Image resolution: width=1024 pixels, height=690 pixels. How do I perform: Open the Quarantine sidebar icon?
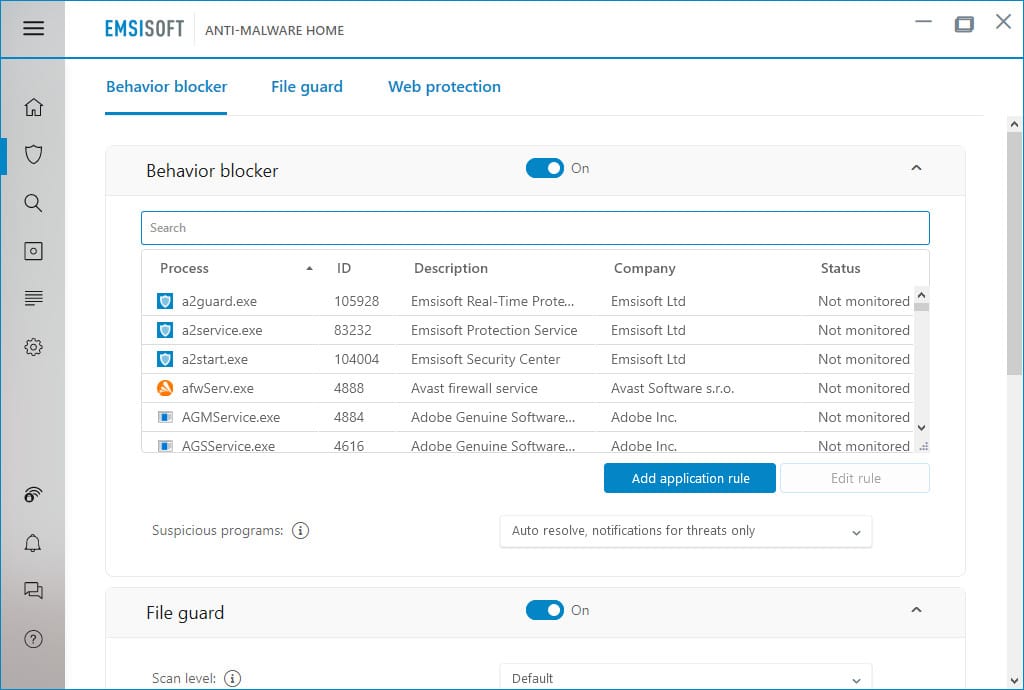point(33,251)
